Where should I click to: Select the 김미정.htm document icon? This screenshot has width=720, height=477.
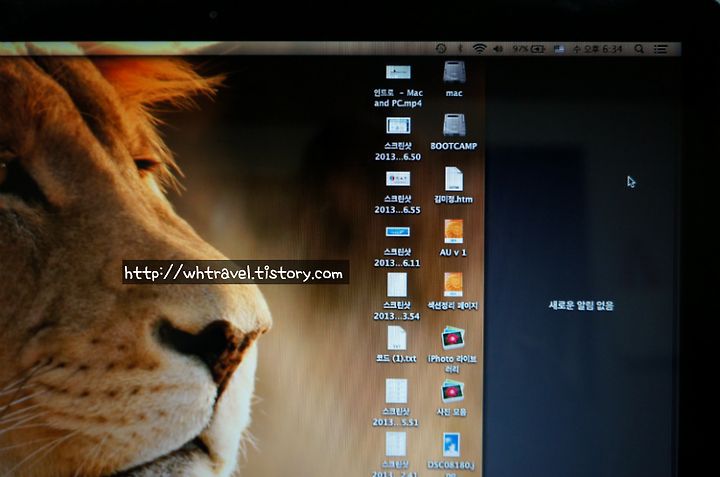tap(454, 179)
